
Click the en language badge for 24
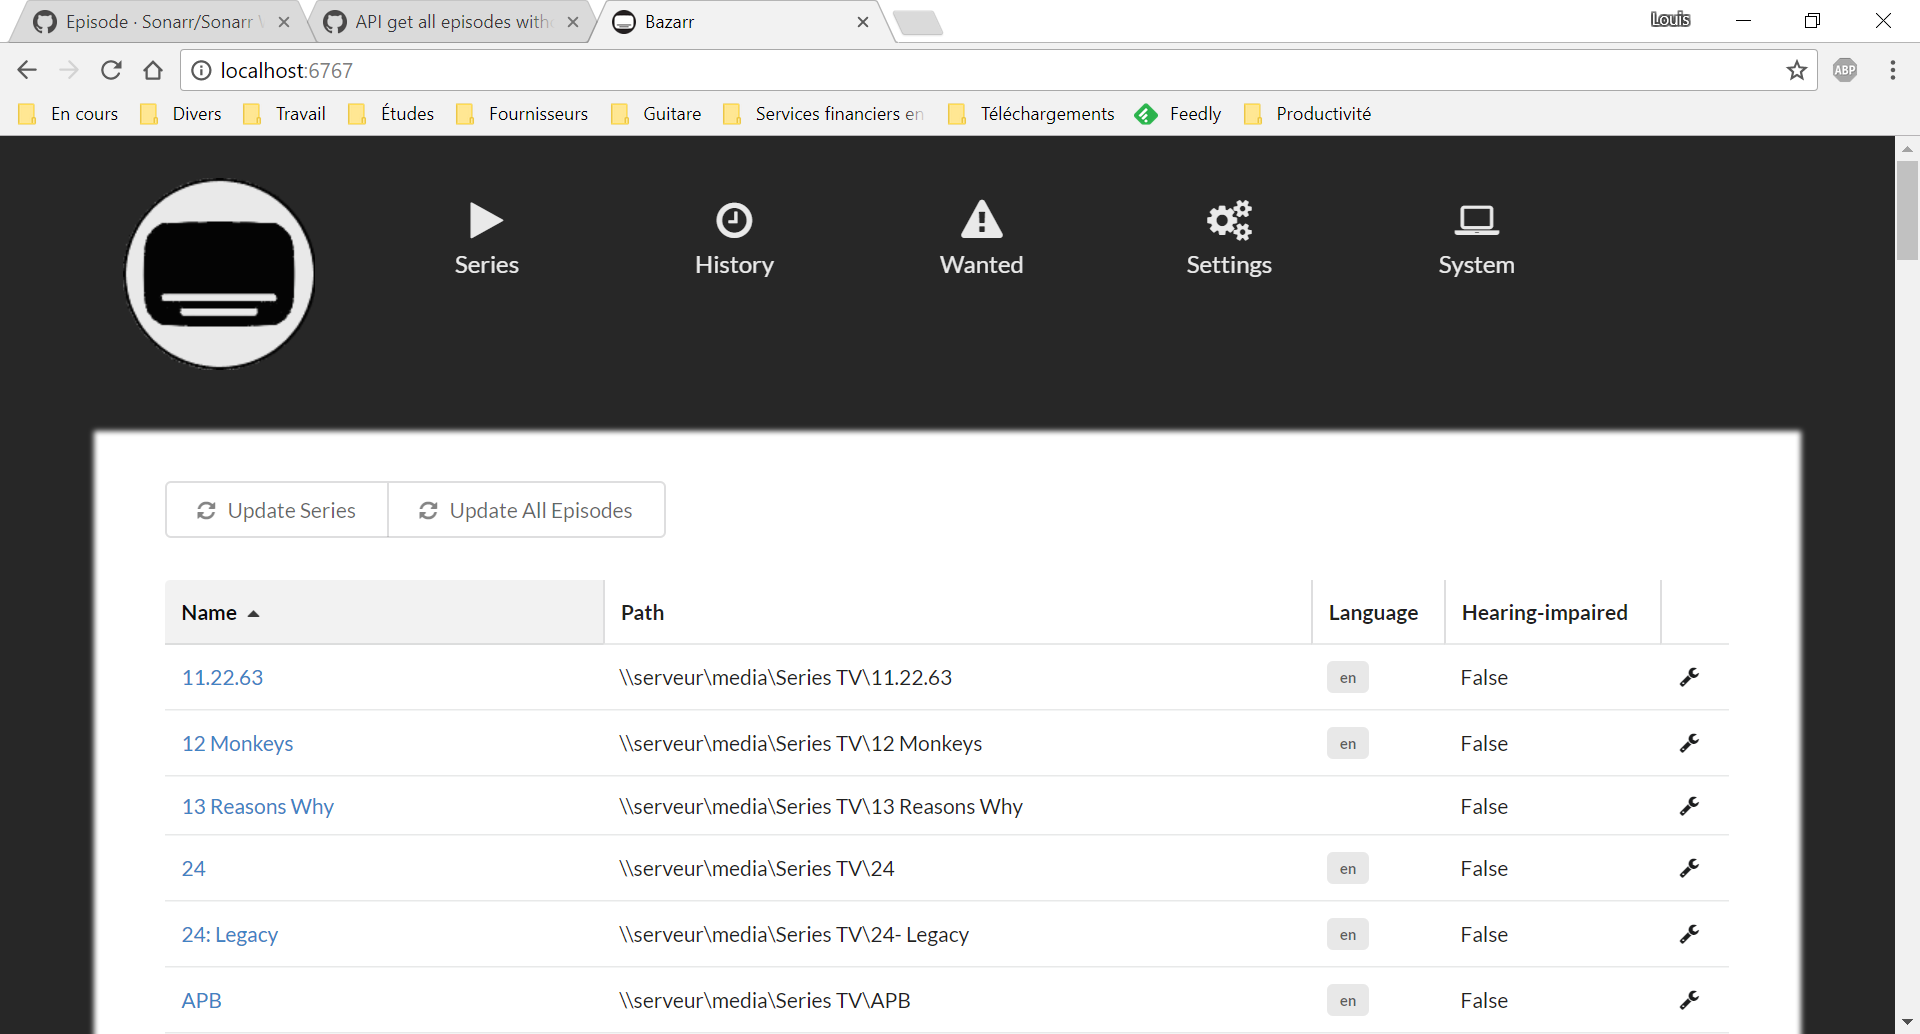coord(1347,868)
